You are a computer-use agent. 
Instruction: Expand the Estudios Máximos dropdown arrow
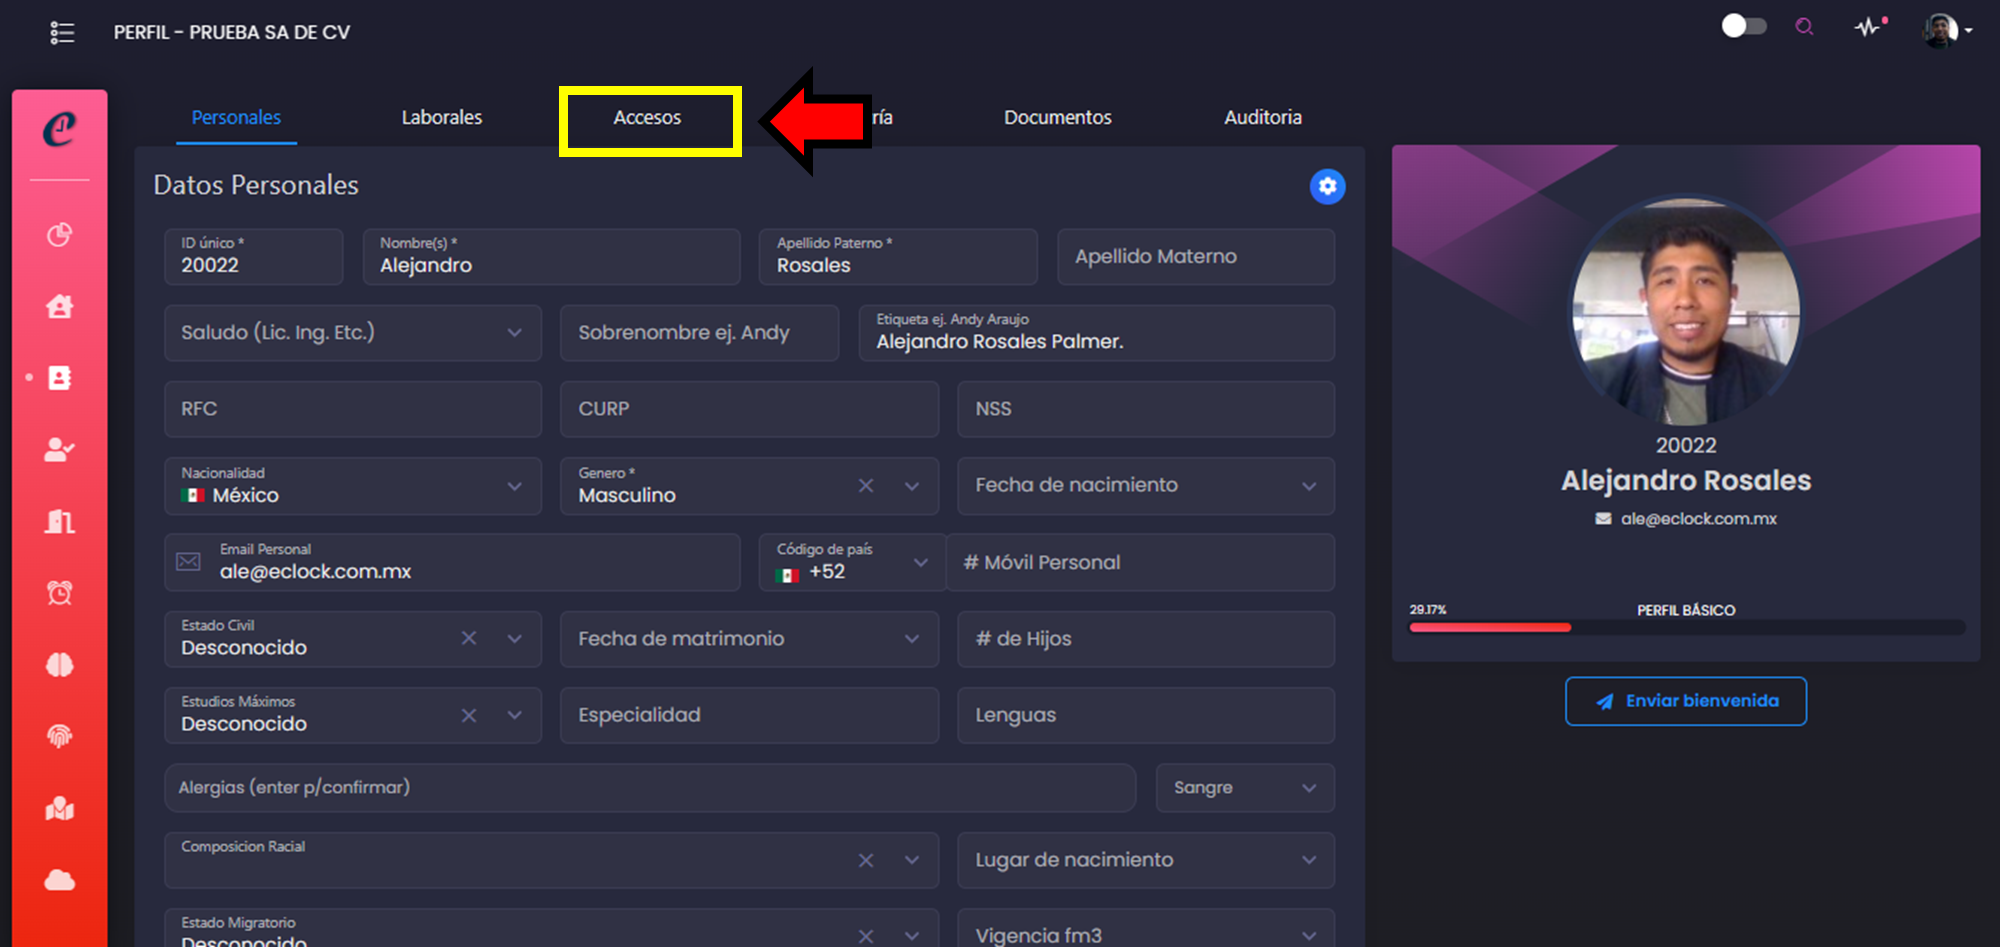tap(514, 715)
